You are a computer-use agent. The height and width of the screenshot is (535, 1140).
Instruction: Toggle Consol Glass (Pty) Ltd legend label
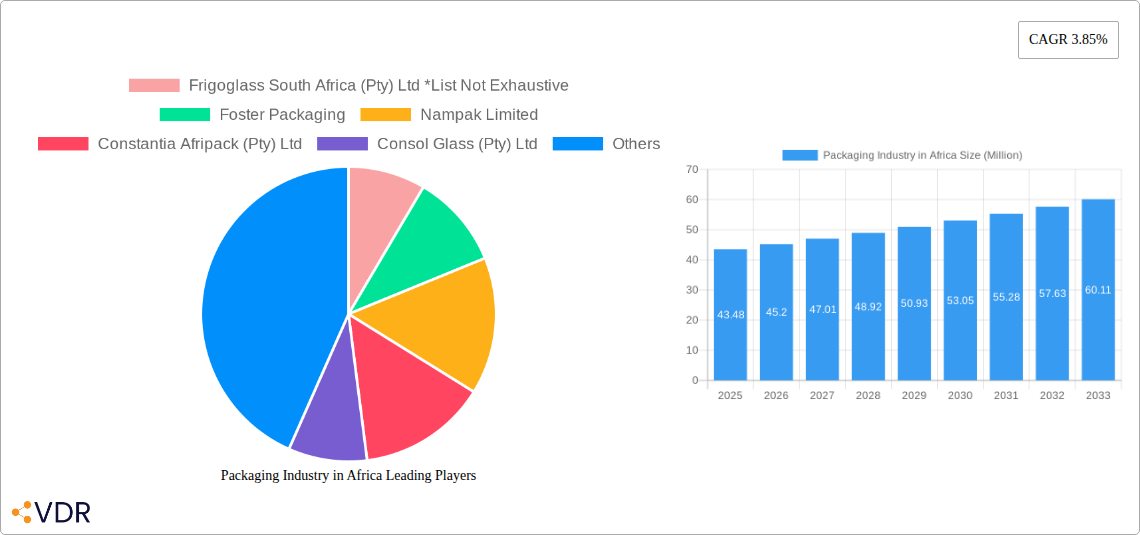pyautogui.click(x=457, y=144)
